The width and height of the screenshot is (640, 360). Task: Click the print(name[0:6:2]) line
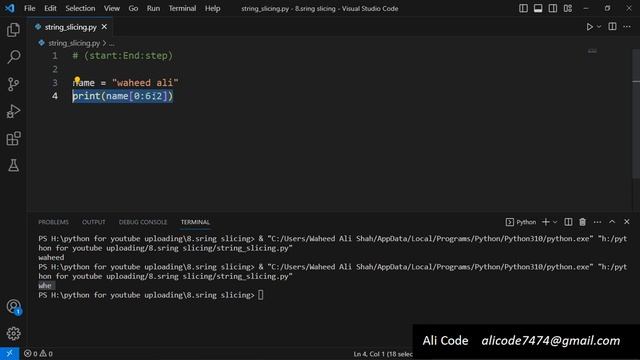click(122, 96)
